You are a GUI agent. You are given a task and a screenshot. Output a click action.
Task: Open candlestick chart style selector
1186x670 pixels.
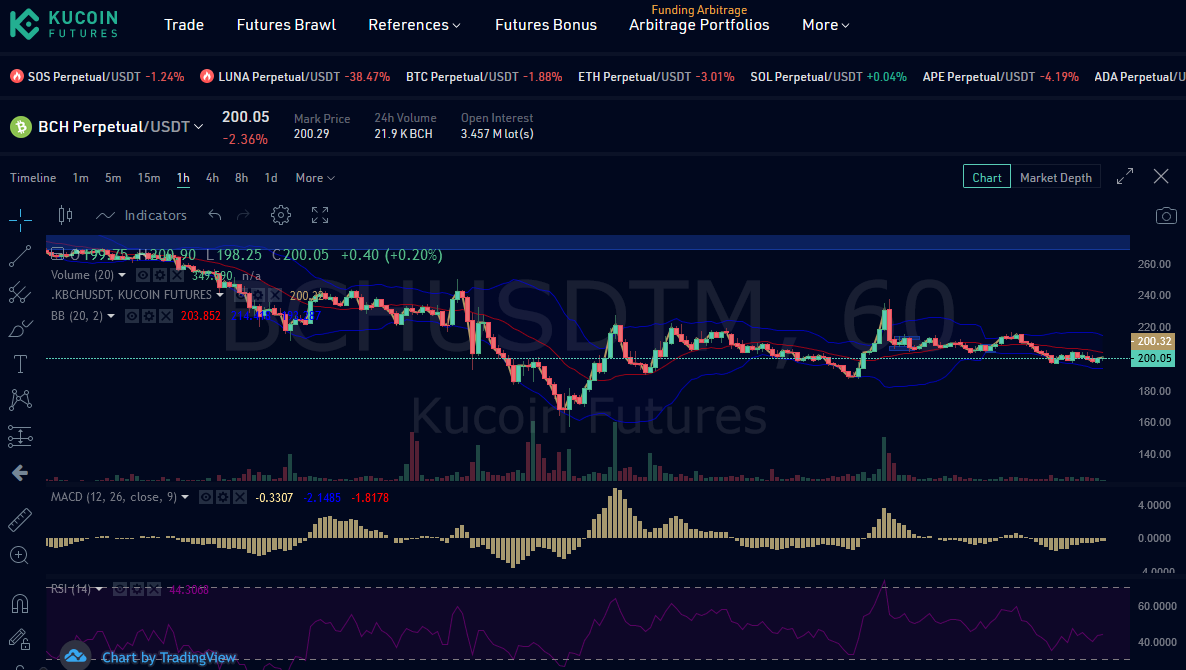66,216
